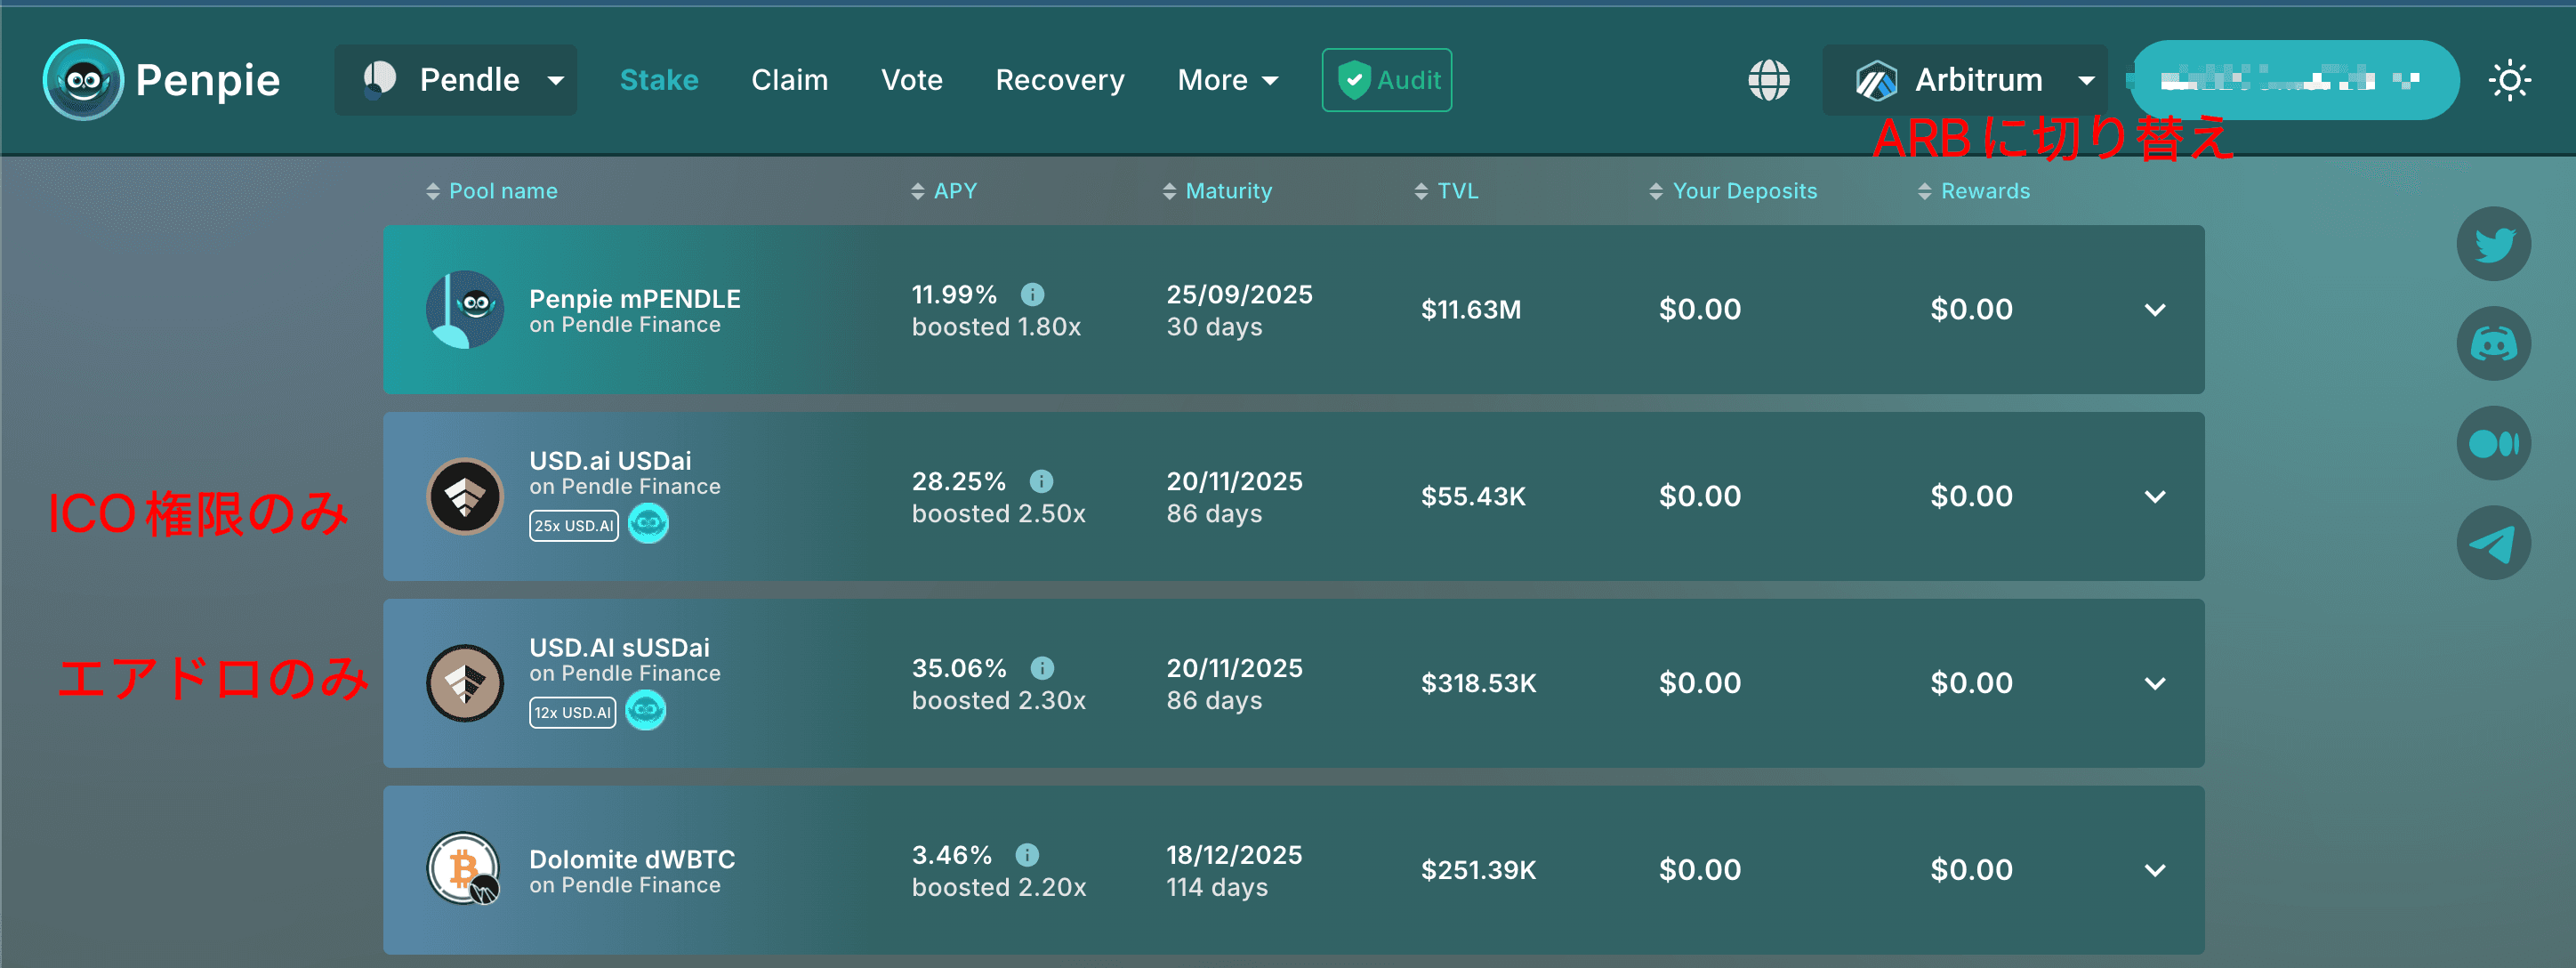
Task: Open the More menu dropdown
Action: [x=1228, y=80]
